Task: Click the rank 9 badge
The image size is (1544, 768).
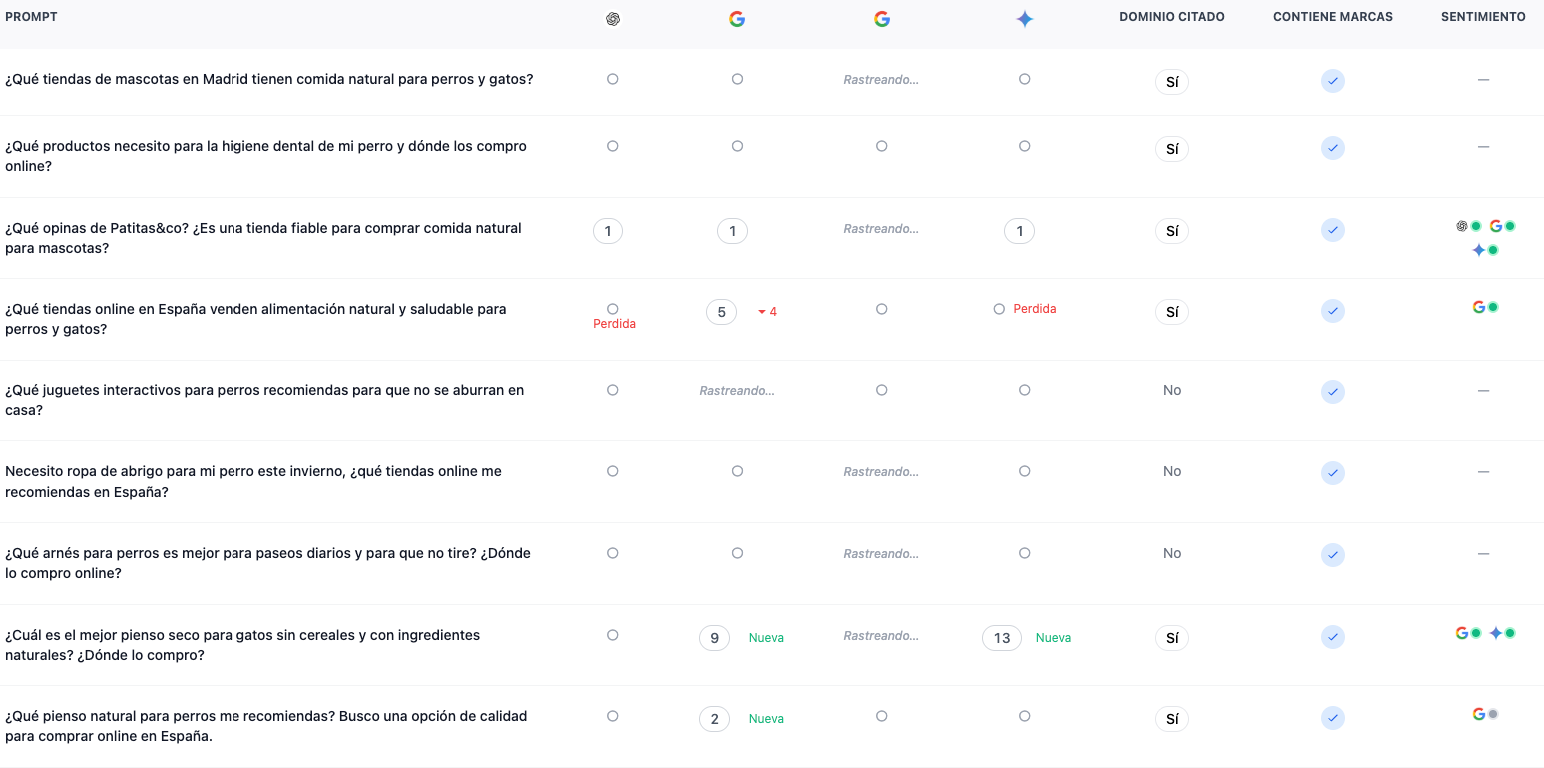Action: coord(714,638)
